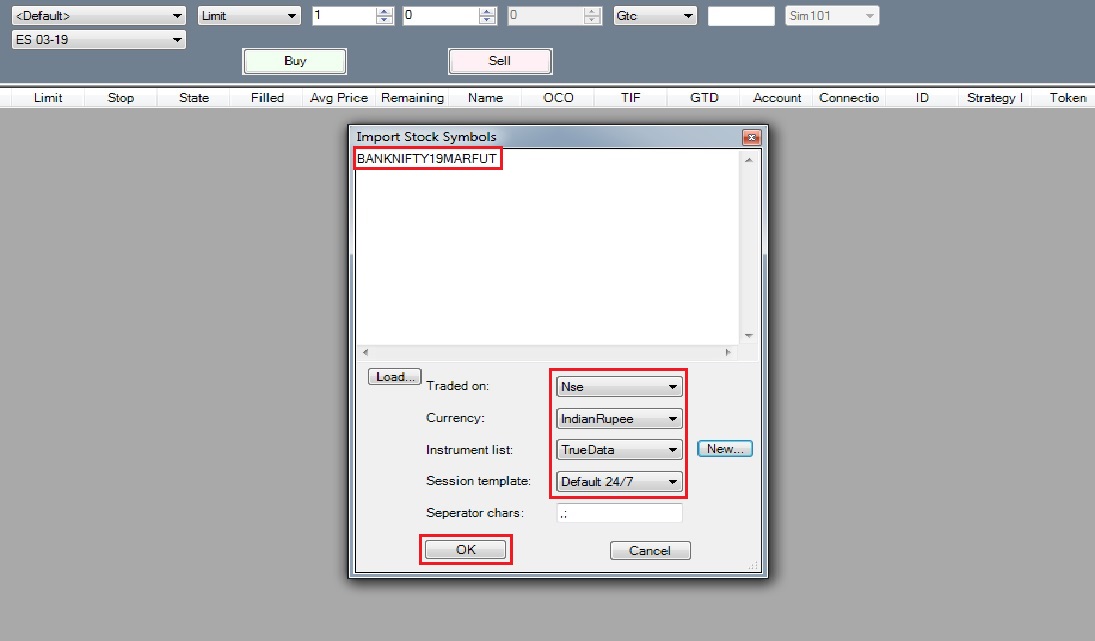The width and height of the screenshot is (1095, 641).
Task: Click the GTD column header
Action: coord(704,98)
